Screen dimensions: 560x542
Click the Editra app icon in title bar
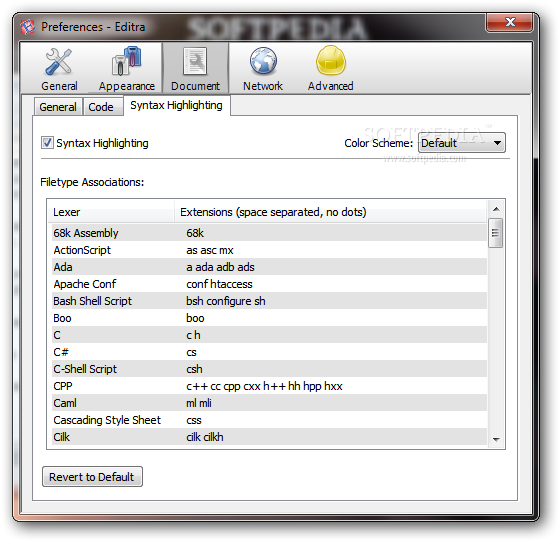coord(28,27)
